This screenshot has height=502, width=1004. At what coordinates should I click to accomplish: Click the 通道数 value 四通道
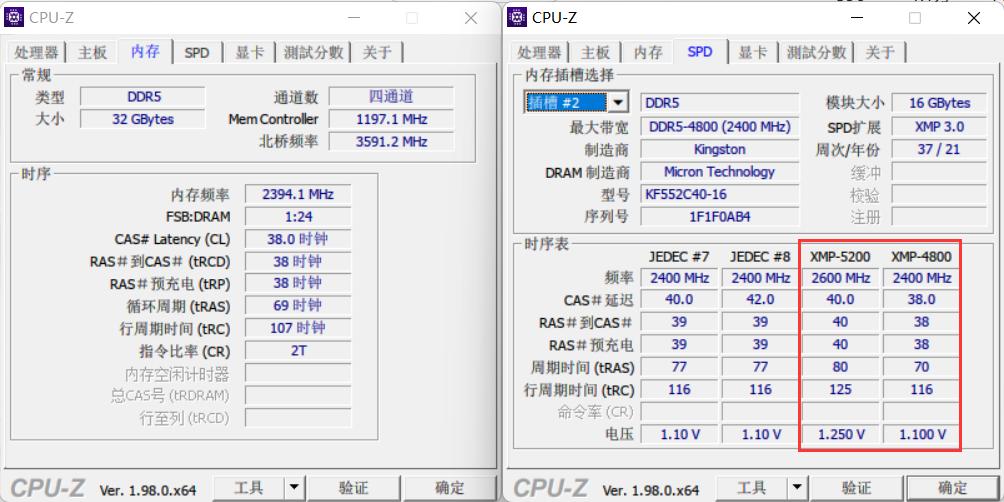point(391,97)
